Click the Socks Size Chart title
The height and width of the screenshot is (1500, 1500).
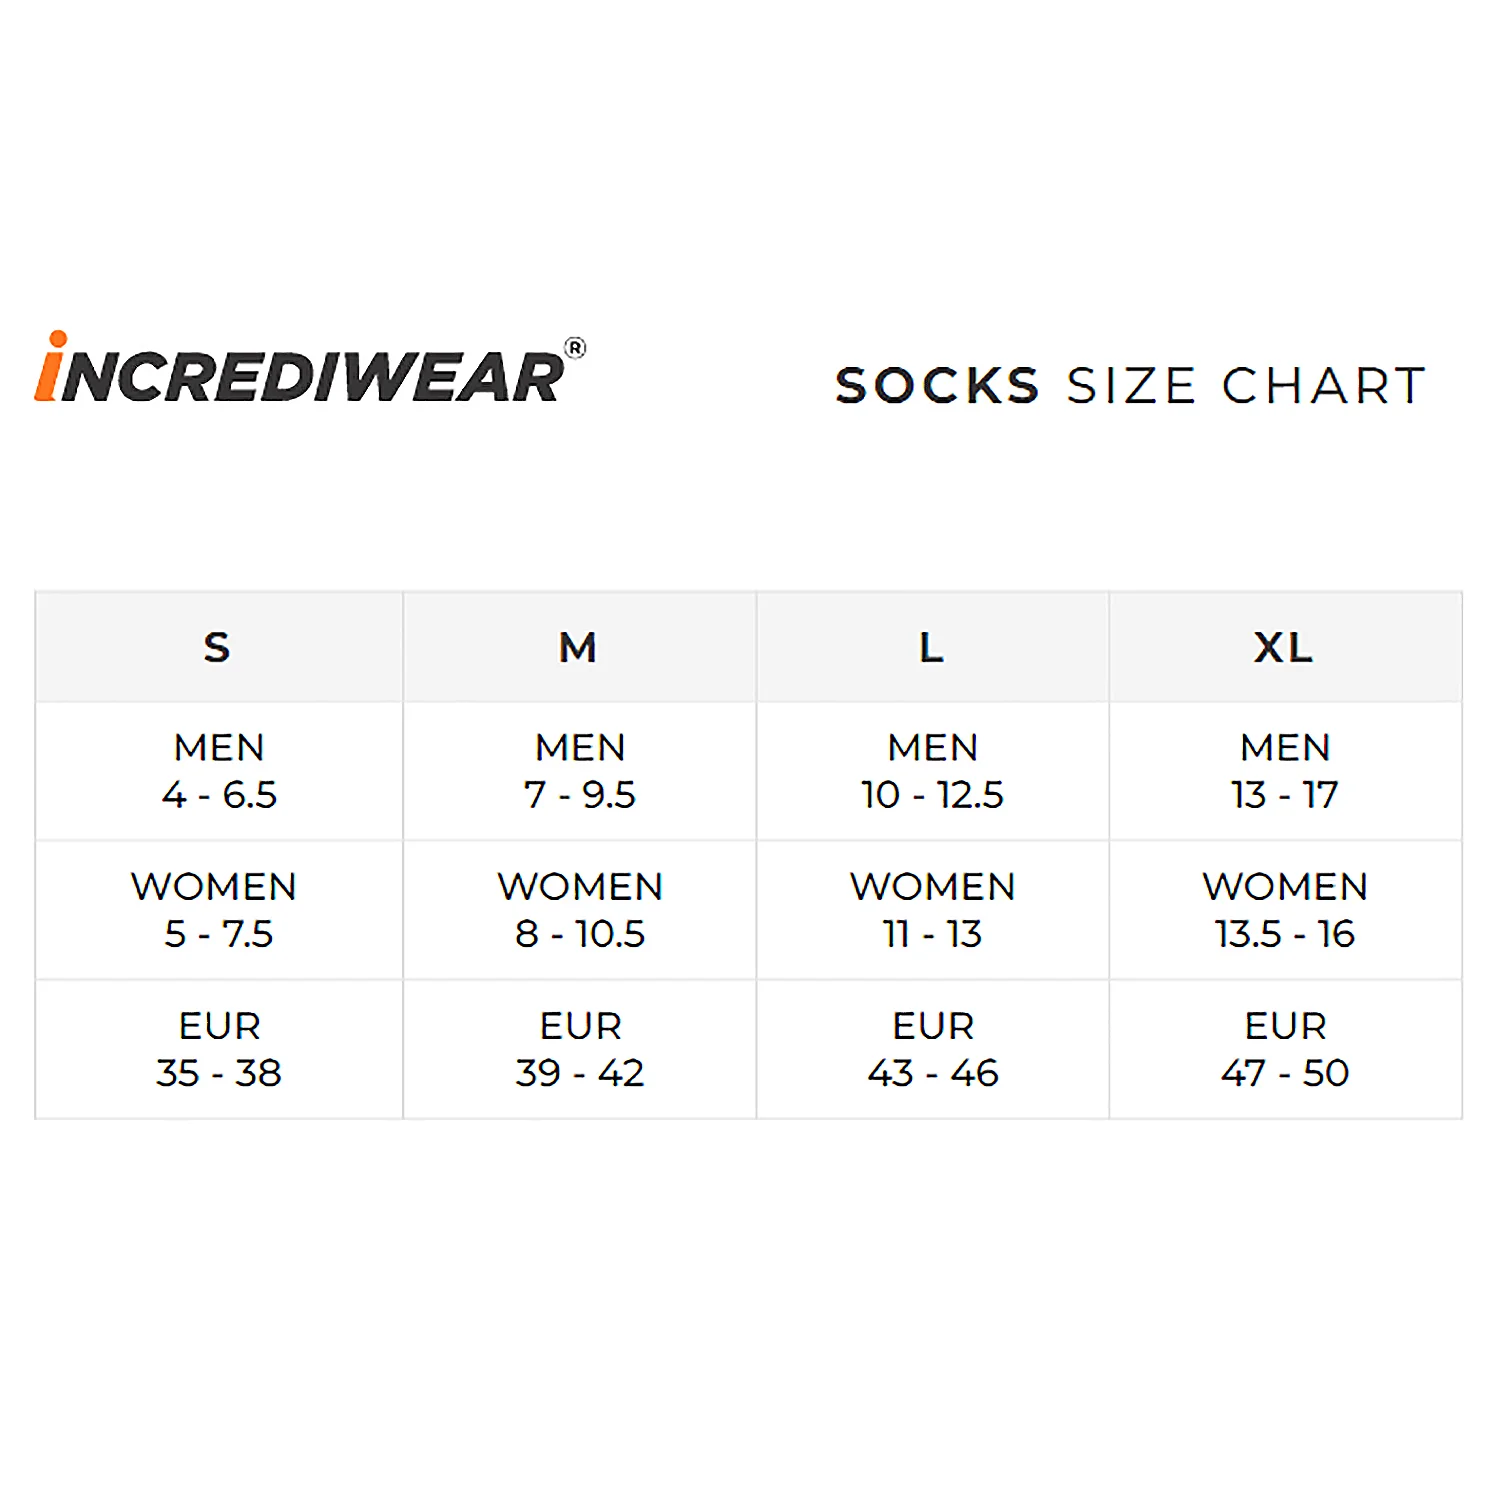tap(1130, 386)
